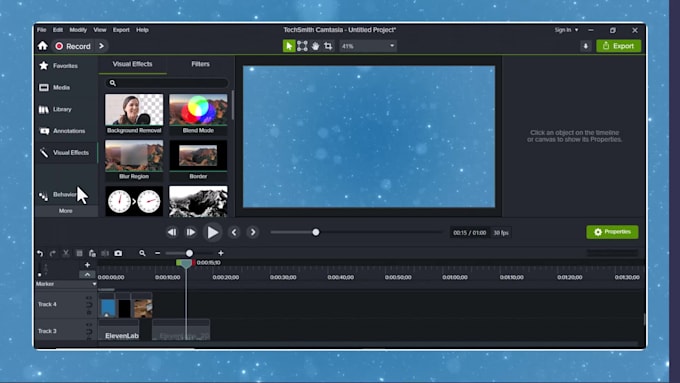This screenshot has width=680, height=383.
Task: Activate the annotation edit bounding-box tool
Action: click(x=302, y=46)
